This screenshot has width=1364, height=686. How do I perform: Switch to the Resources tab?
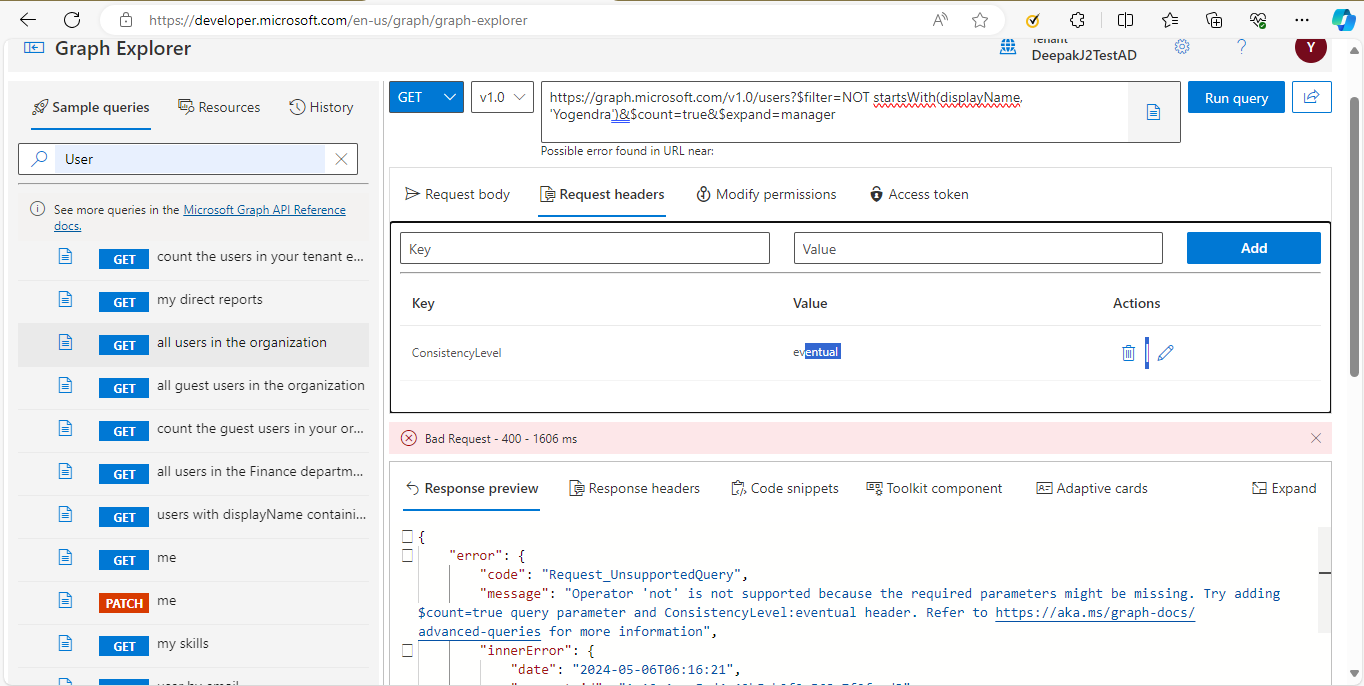[x=219, y=107]
